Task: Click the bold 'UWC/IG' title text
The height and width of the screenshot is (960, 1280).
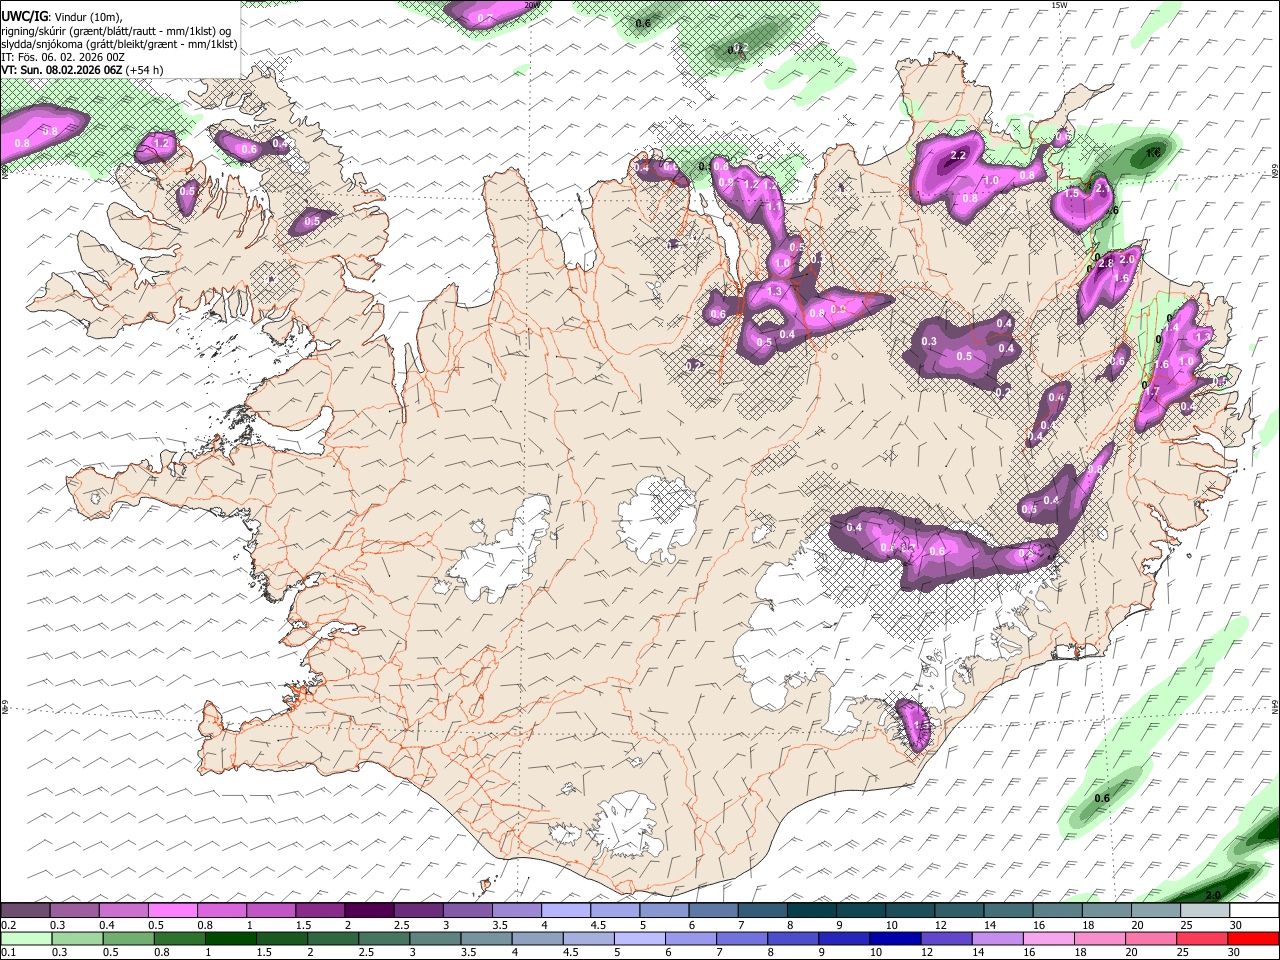Action: click(x=23, y=17)
